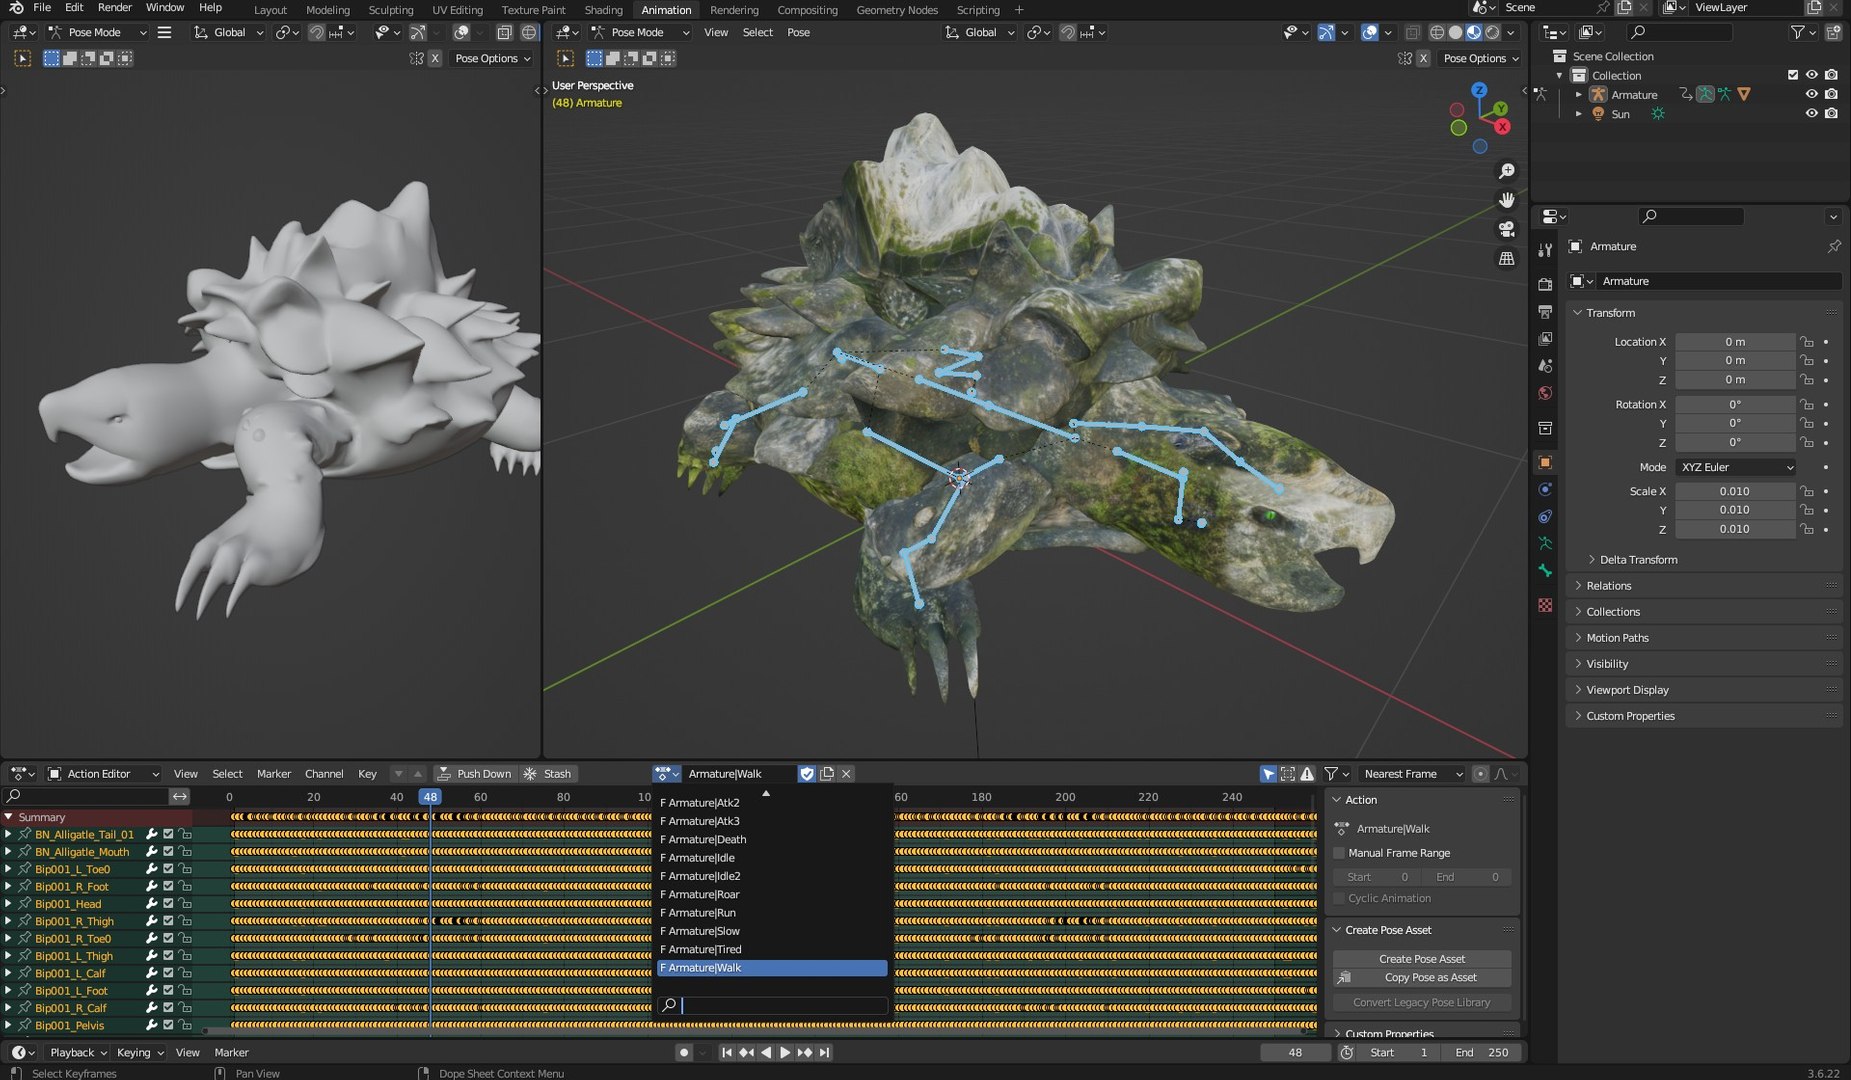Open the View Layer properties tab
1851x1080 pixels.
tap(1545, 339)
